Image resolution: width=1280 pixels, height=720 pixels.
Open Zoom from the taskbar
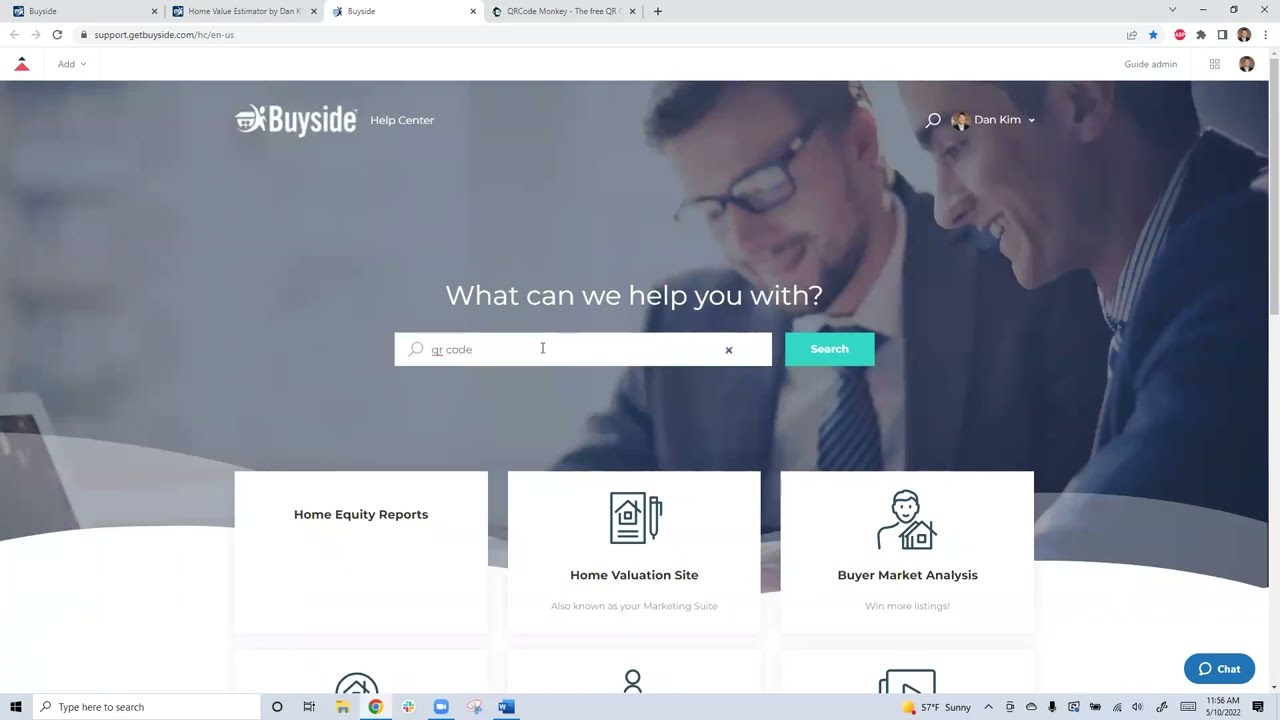click(x=441, y=707)
